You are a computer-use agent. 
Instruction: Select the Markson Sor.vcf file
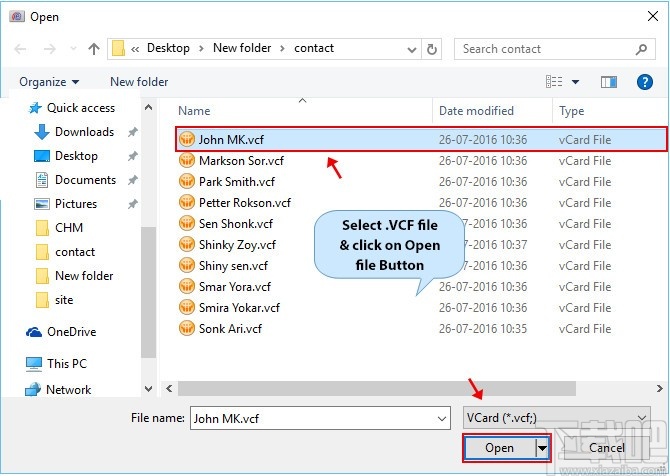241,161
